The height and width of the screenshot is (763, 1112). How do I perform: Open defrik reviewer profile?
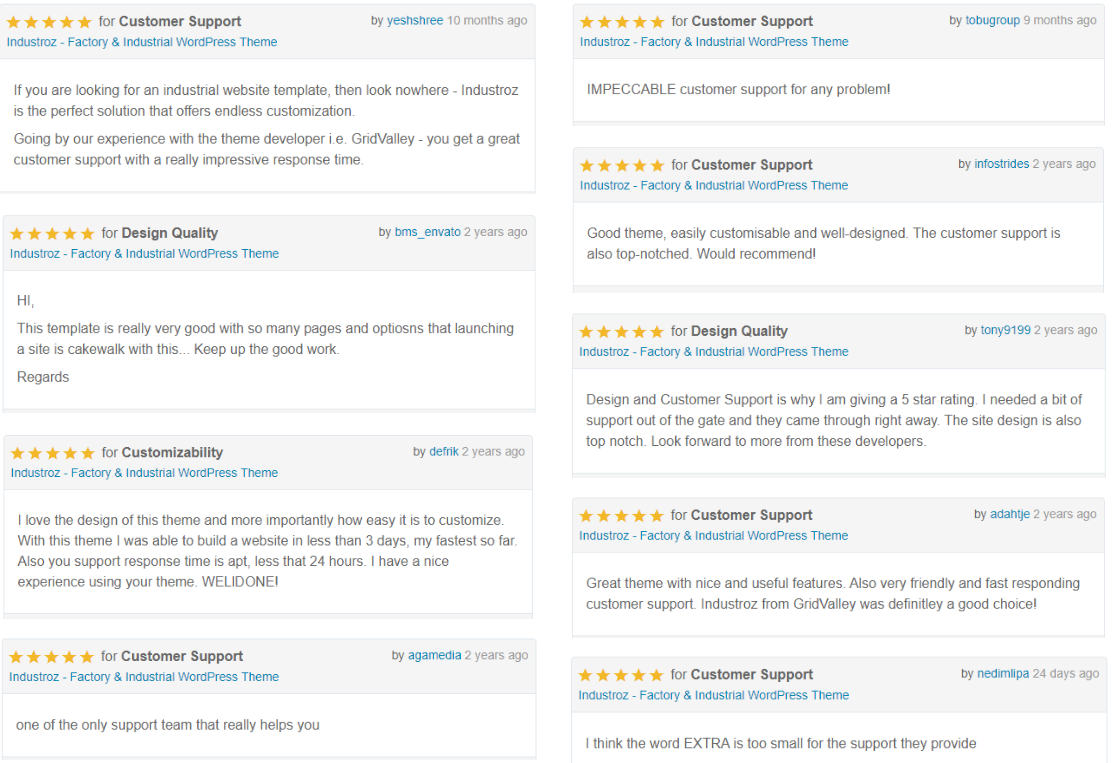click(x=443, y=452)
